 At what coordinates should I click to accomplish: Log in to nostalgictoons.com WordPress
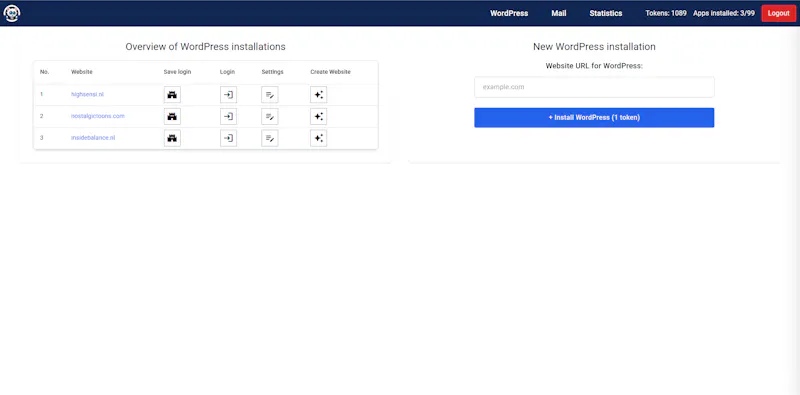point(229,116)
